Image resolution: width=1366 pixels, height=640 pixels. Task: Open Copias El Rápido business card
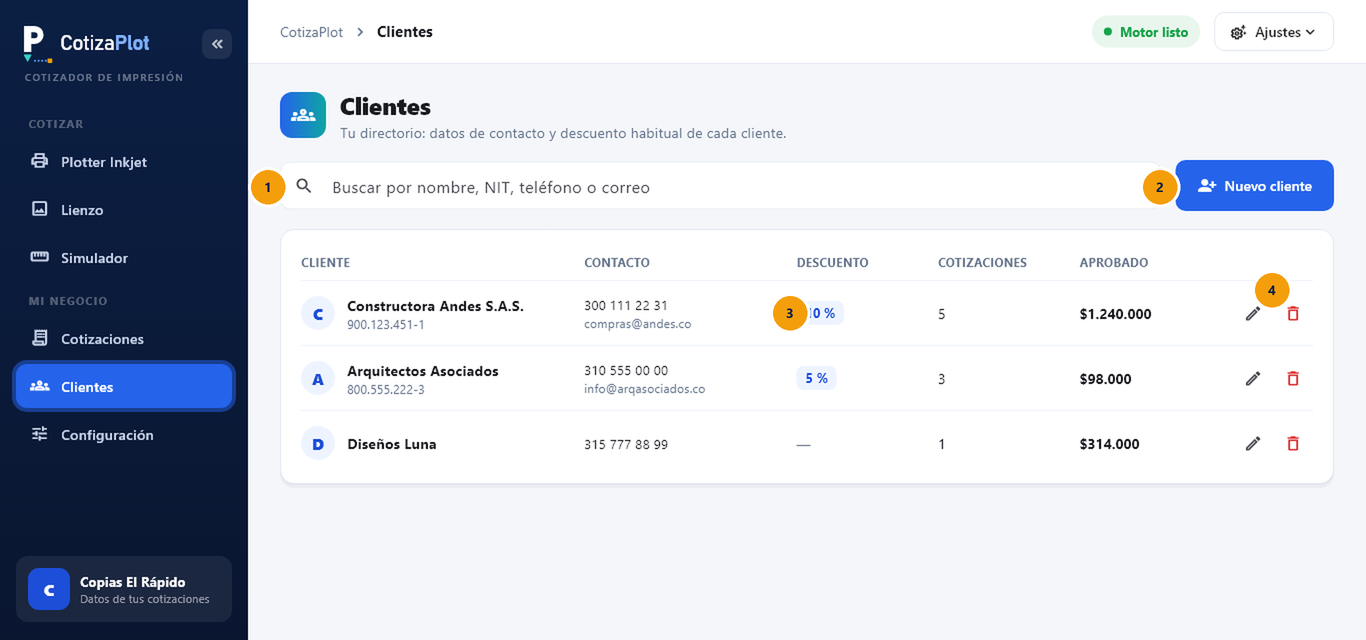pyautogui.click(x=124, y=589)
